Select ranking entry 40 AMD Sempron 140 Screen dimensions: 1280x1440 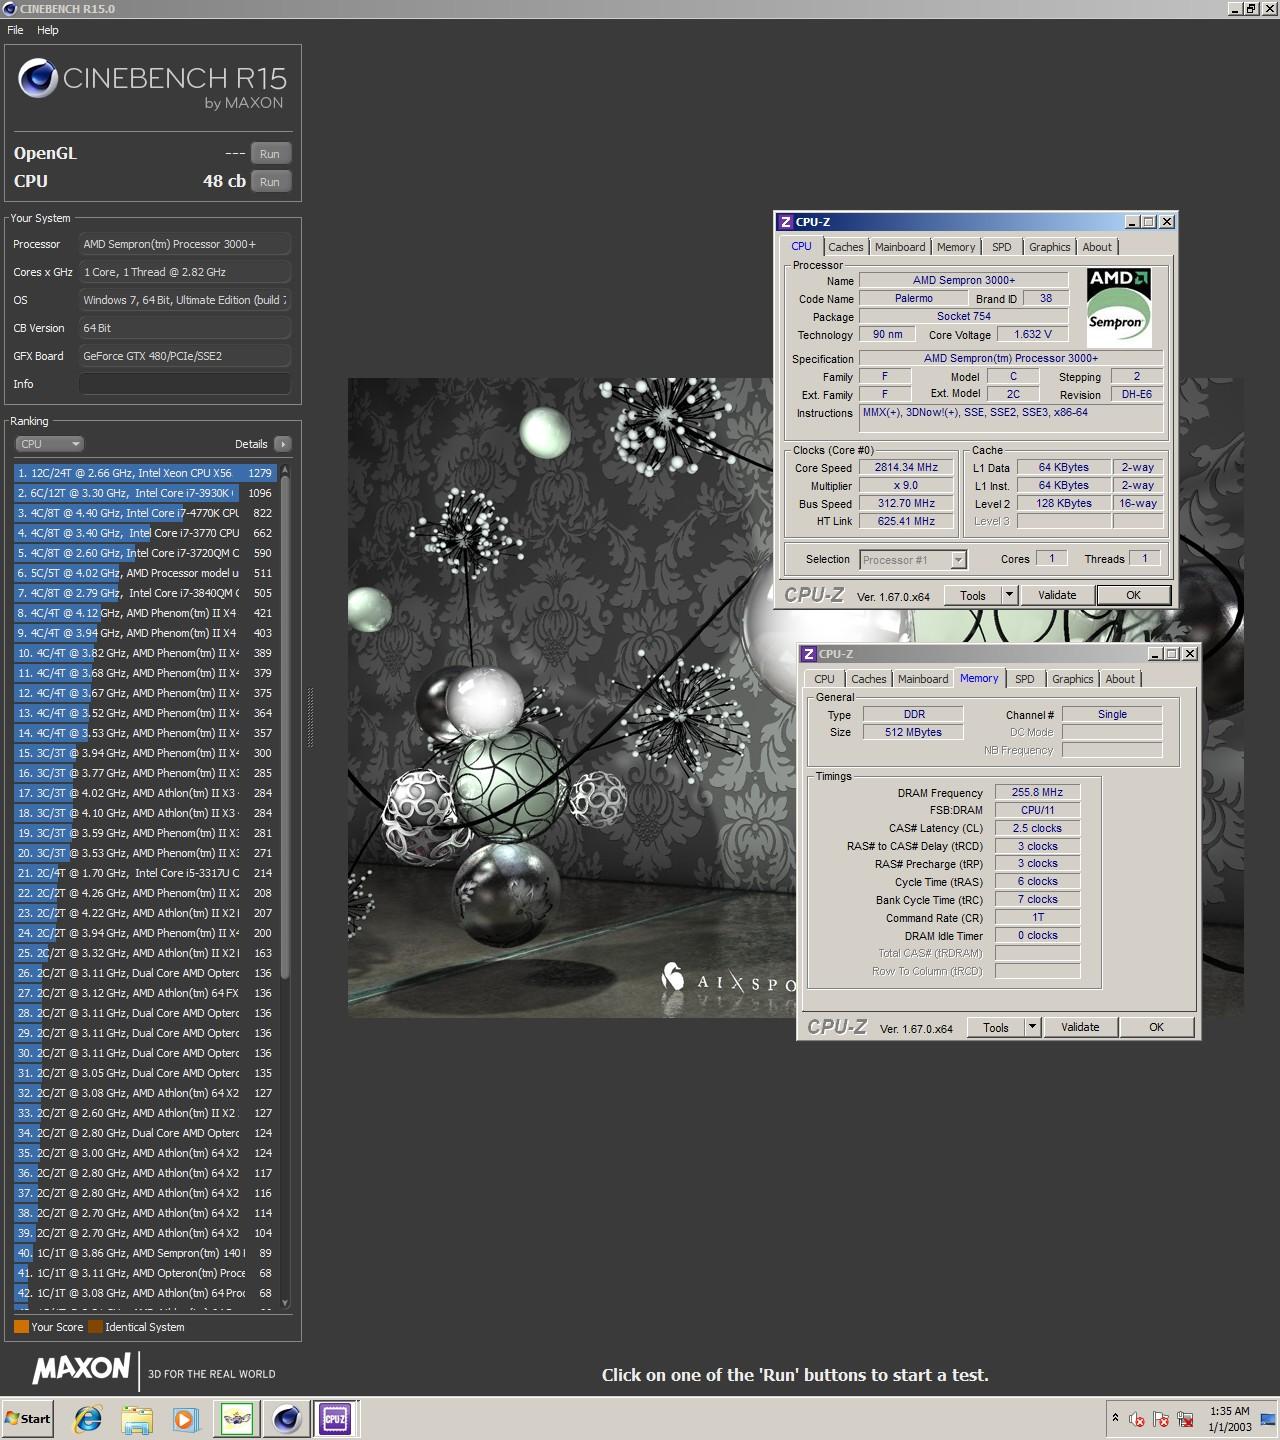point(145,1253)
